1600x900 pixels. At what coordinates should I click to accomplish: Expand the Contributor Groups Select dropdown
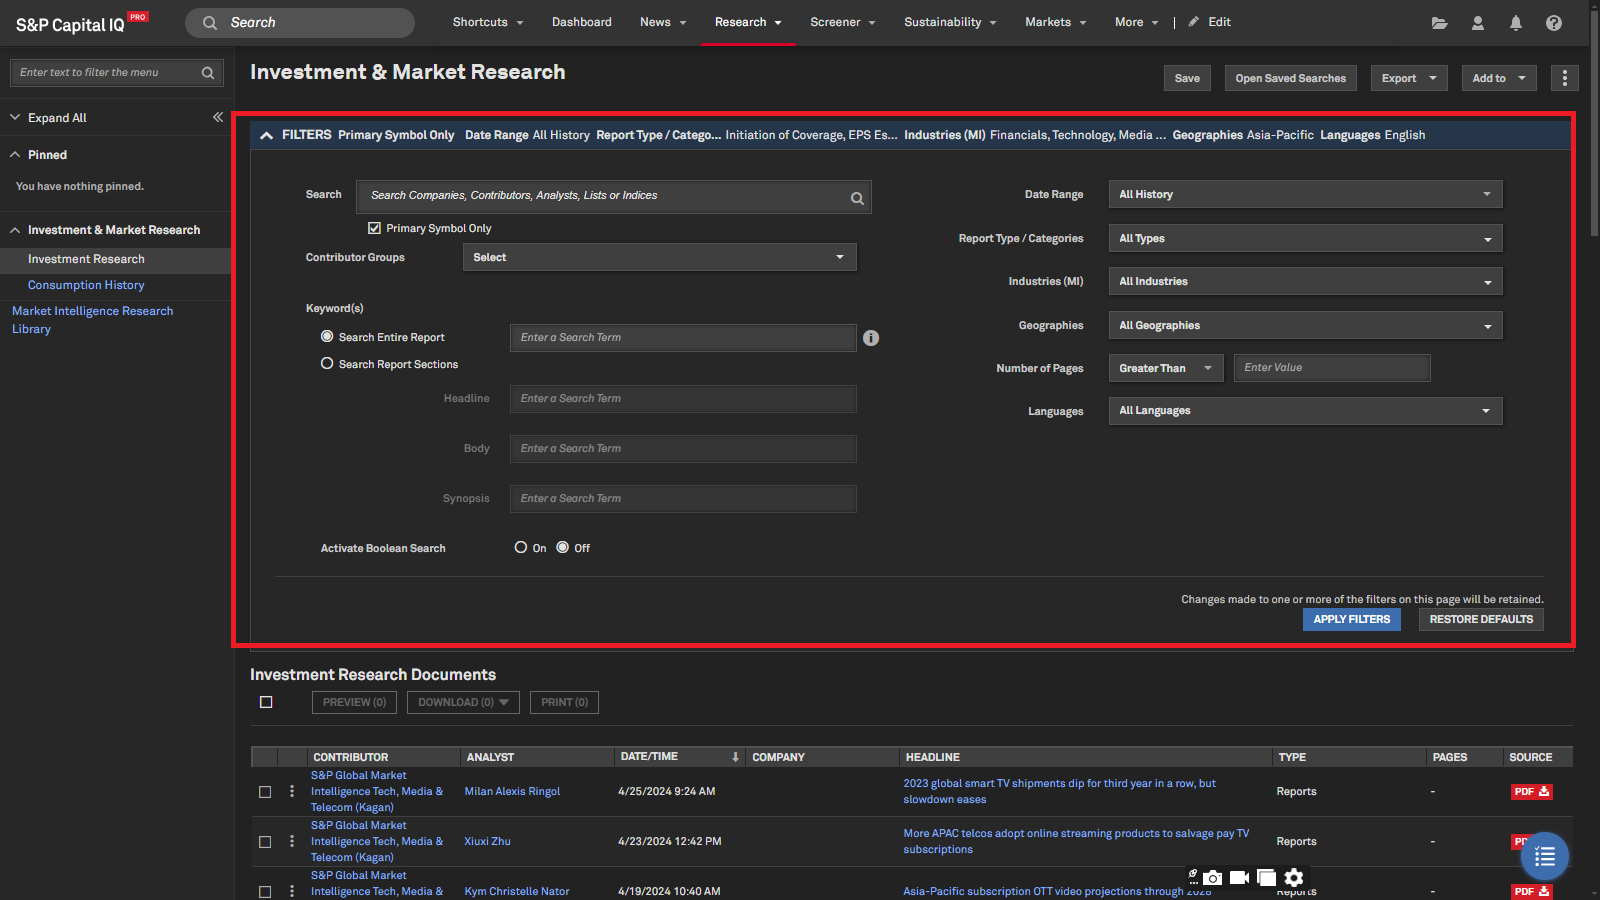pos(659,257)
